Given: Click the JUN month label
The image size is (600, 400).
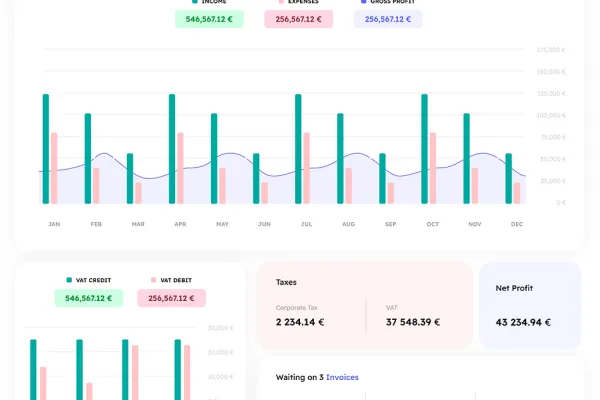Looking at the screenshot, I should [x=264, y=224].
